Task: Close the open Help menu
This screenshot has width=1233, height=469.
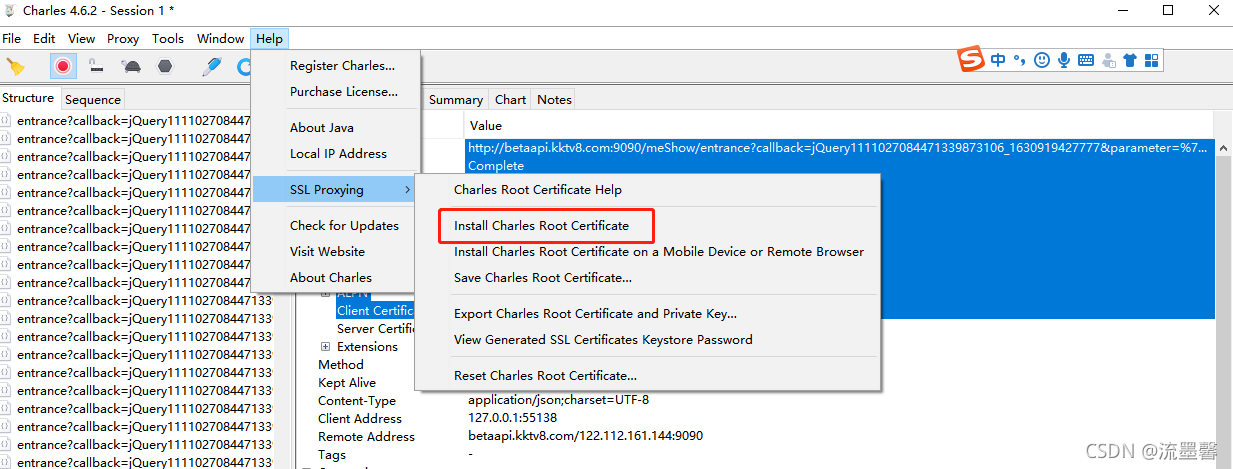Action: pos(270,39)
